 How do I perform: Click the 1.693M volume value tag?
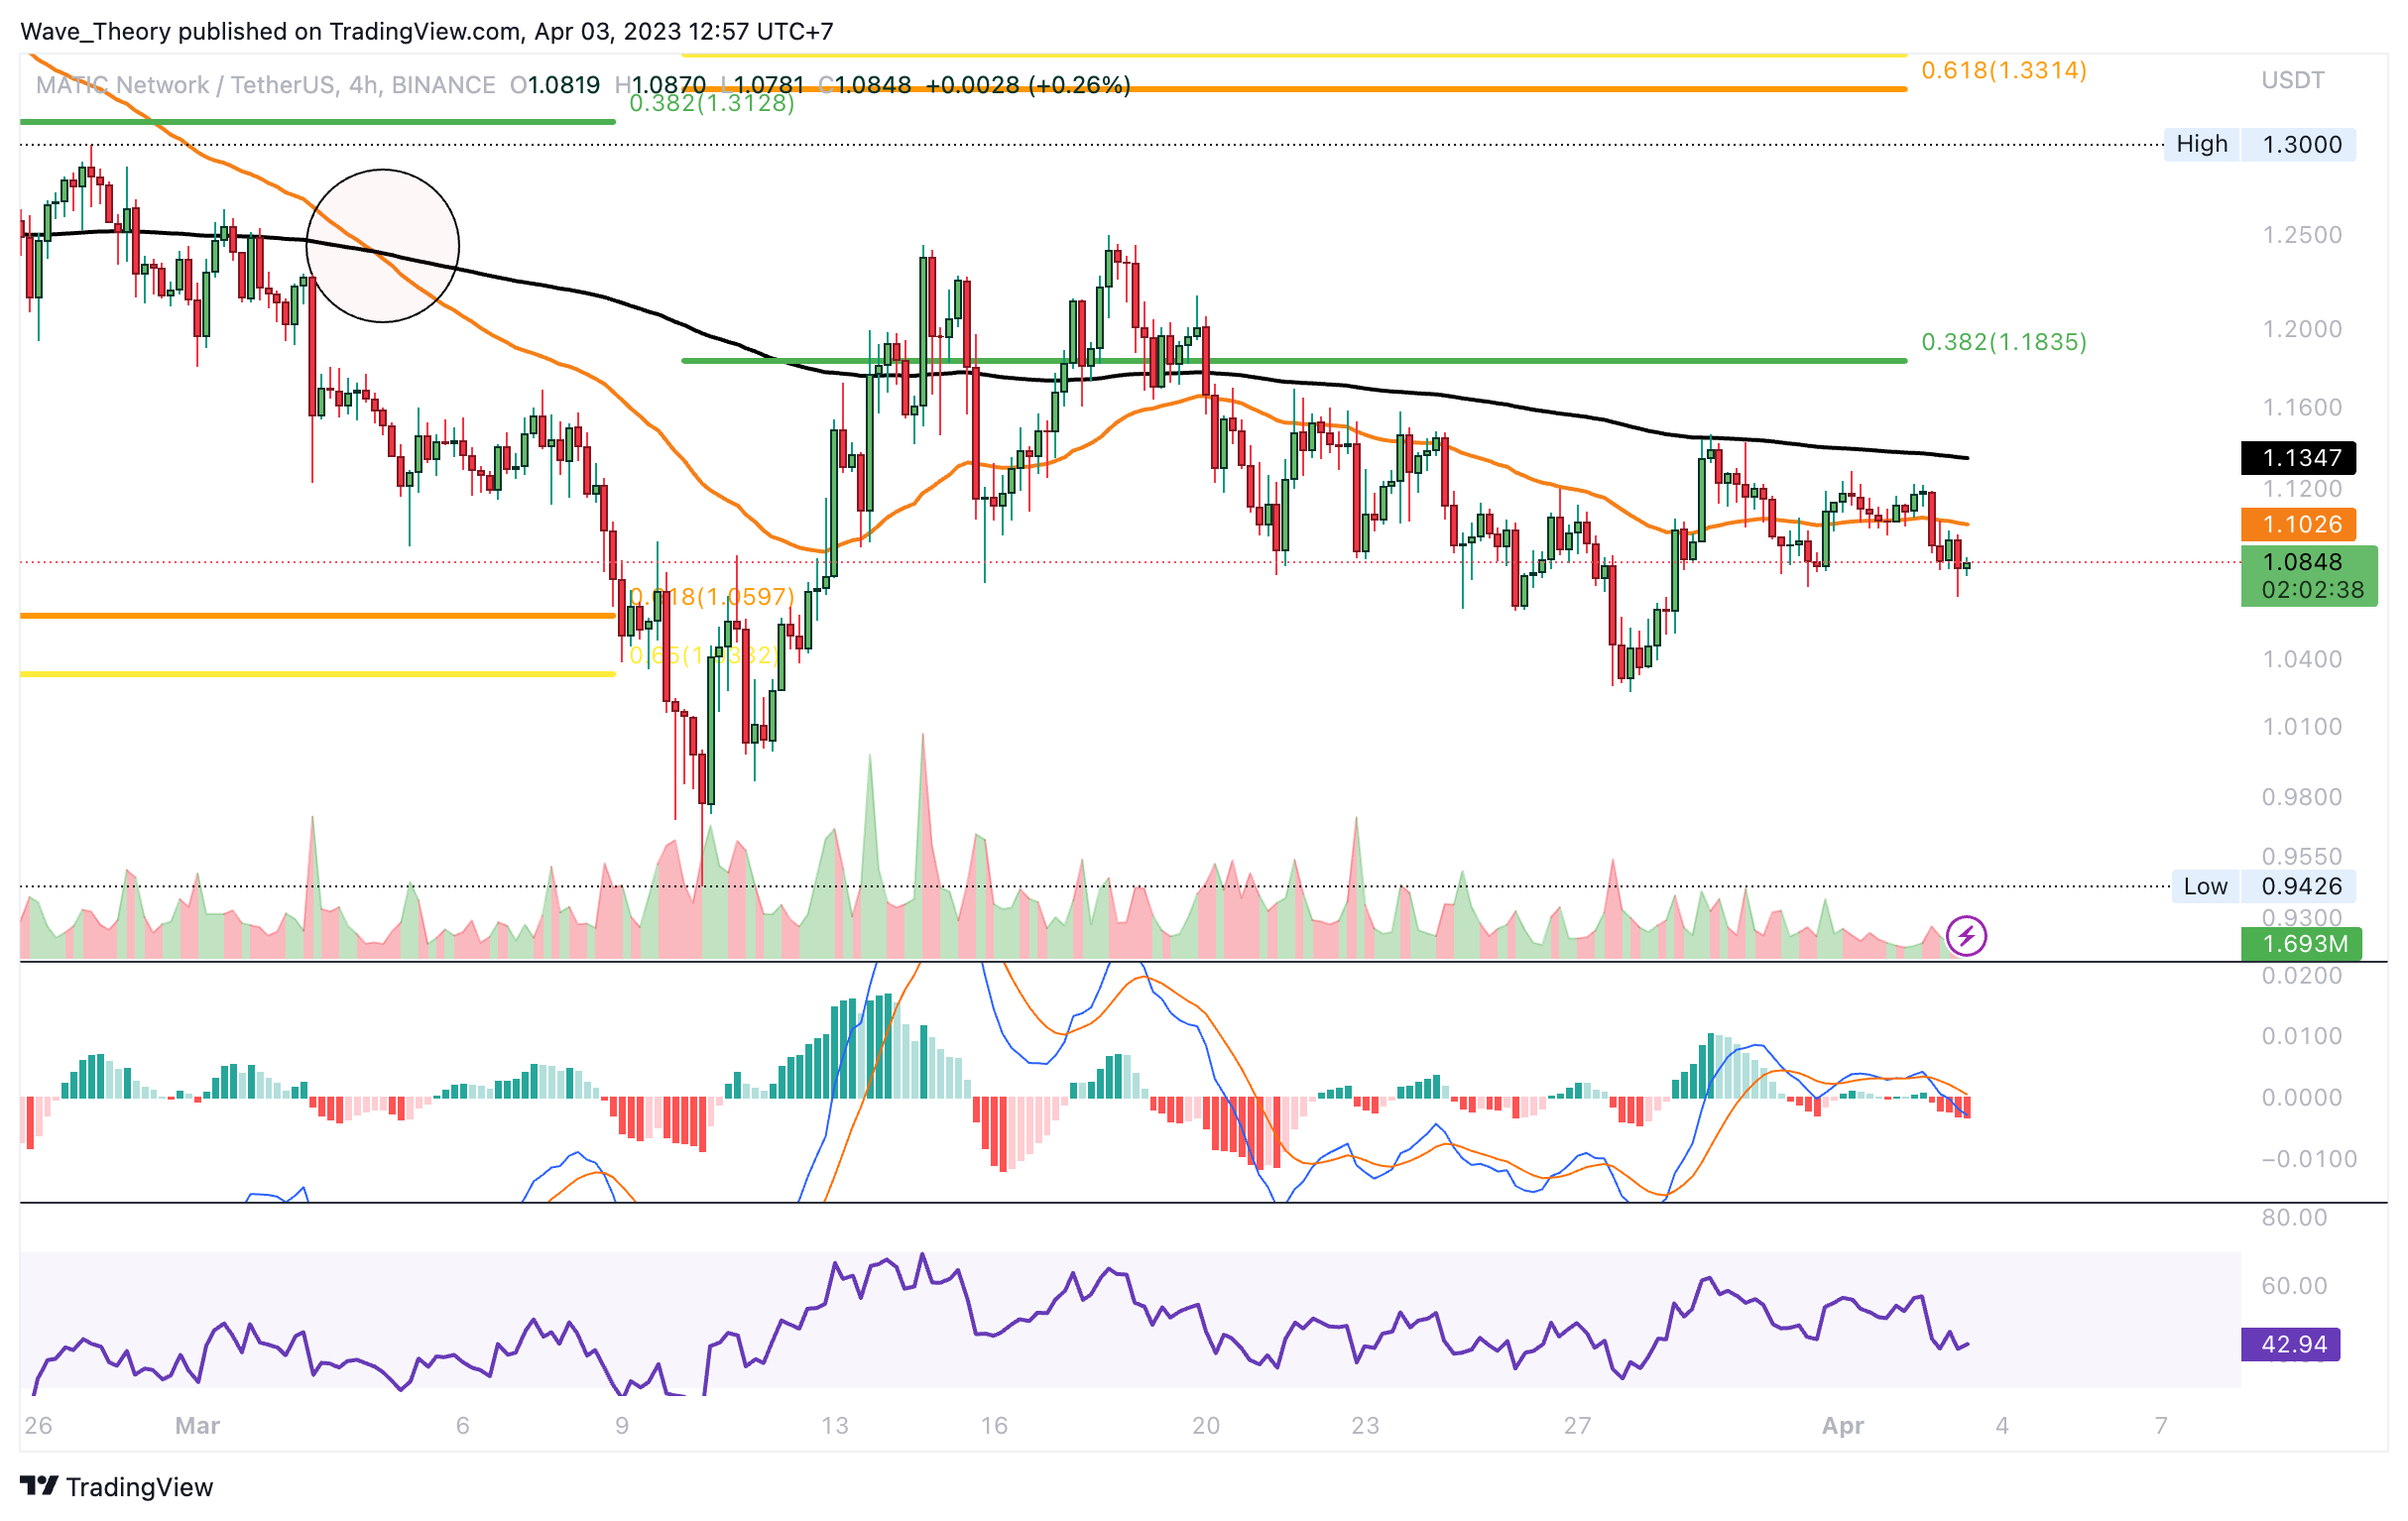(2300, 943)
